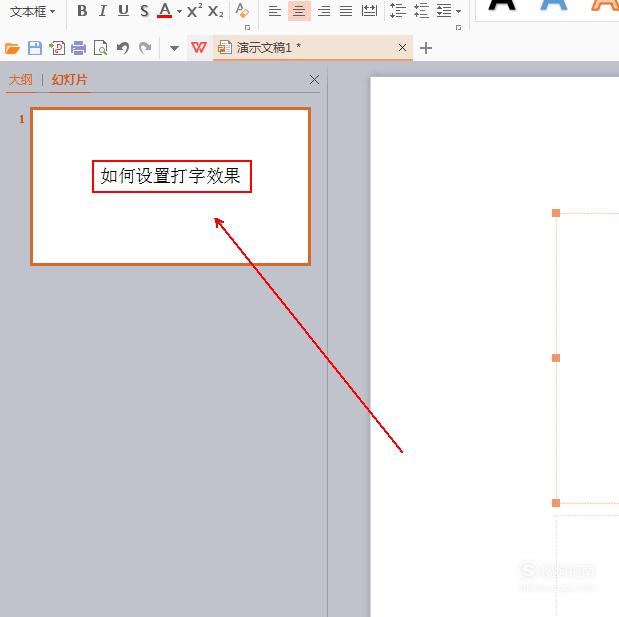Redo last action

click(x=145, y=48)
